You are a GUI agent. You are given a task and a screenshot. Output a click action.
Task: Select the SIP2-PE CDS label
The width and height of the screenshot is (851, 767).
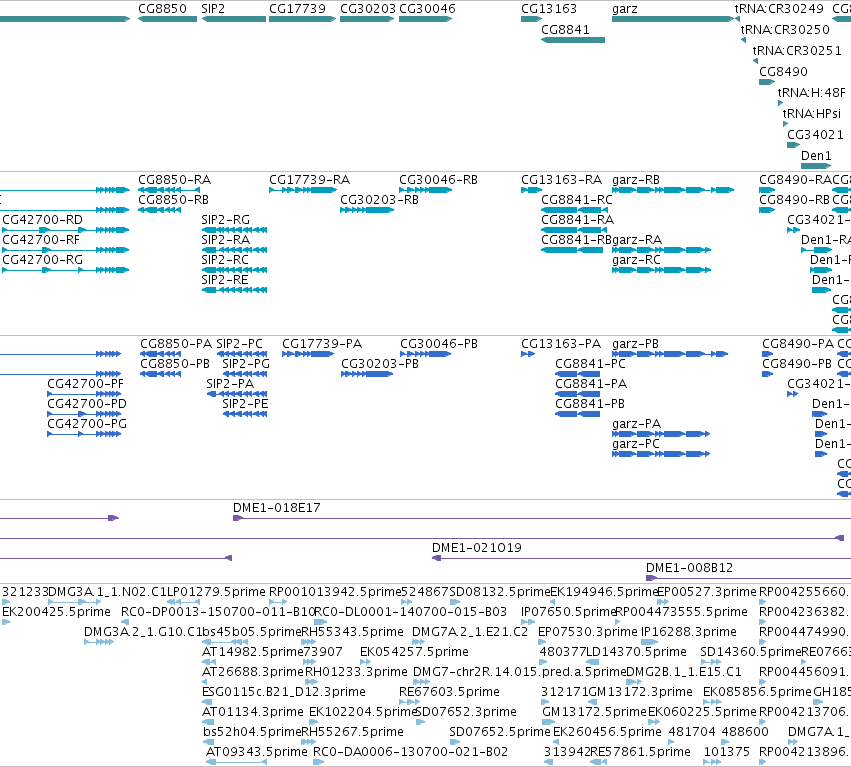(x=245, y=404)
